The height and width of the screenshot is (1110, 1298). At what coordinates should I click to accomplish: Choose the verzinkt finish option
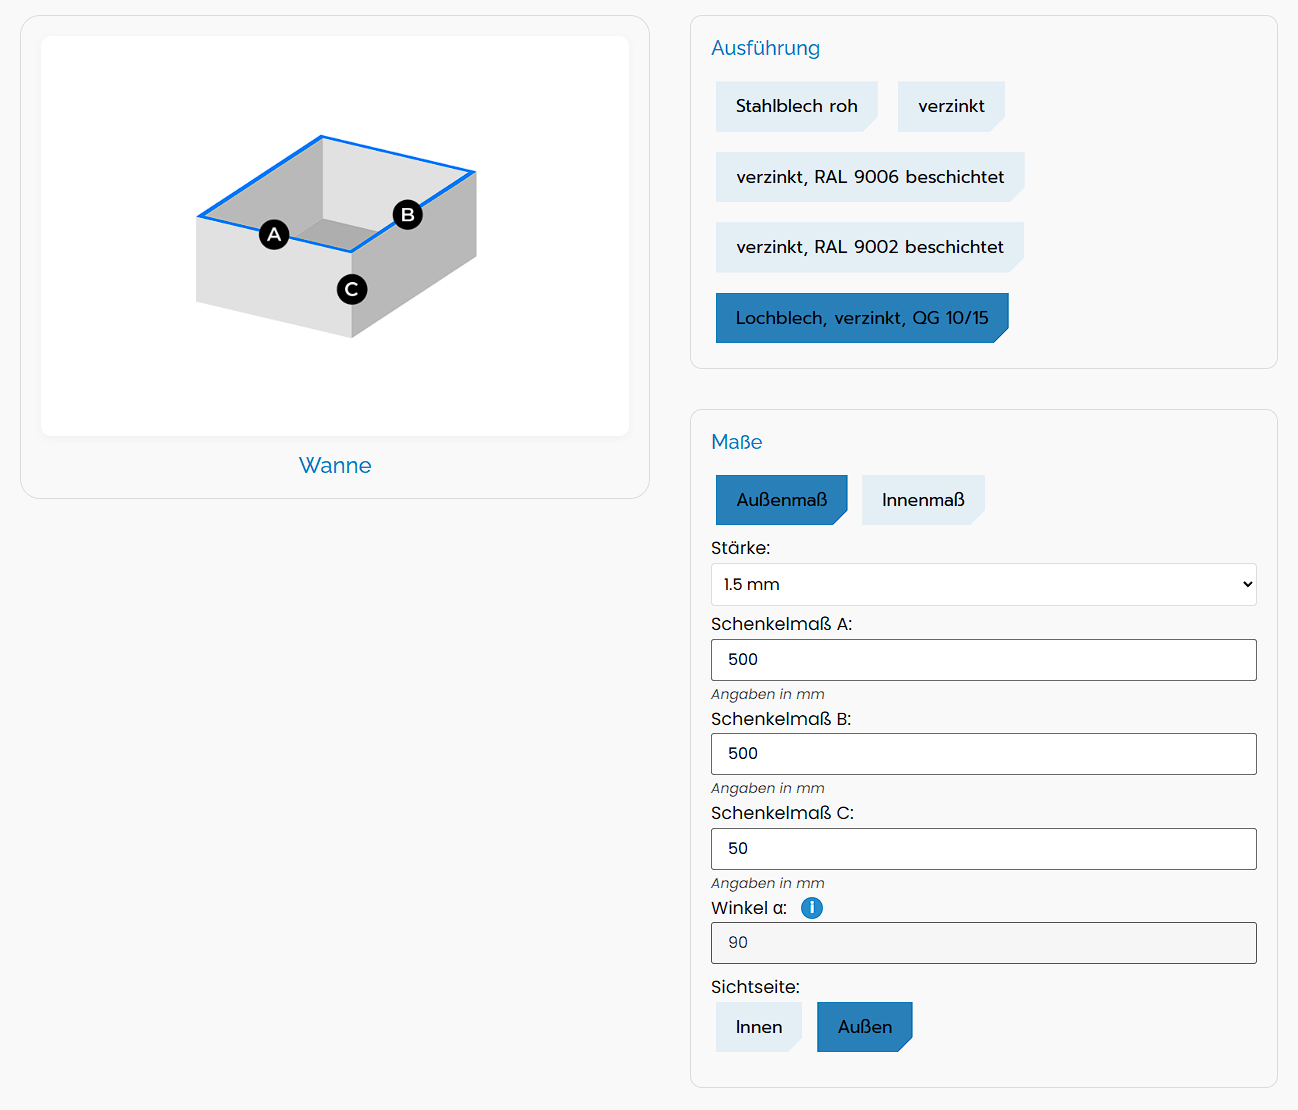[x=950, y=106]
